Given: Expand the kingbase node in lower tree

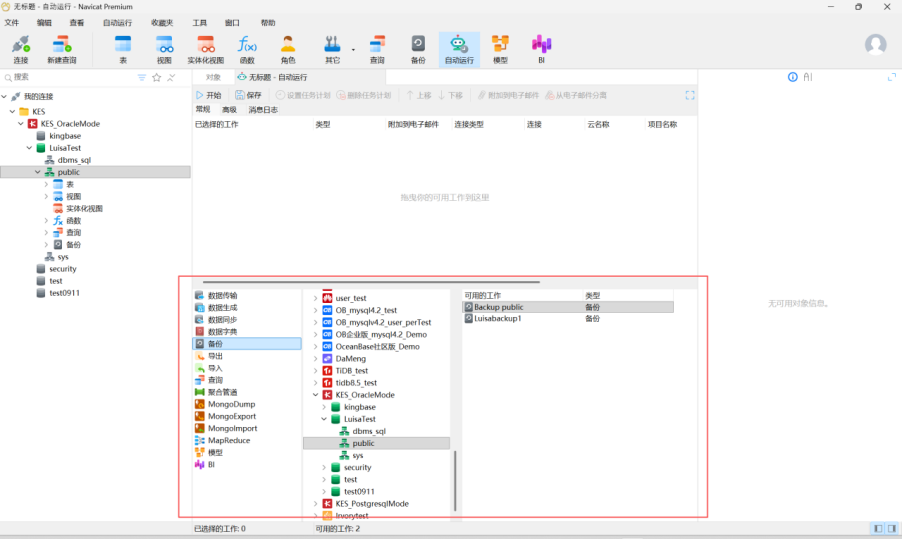Looking at the screenshot, I should [x=323, y=407].
